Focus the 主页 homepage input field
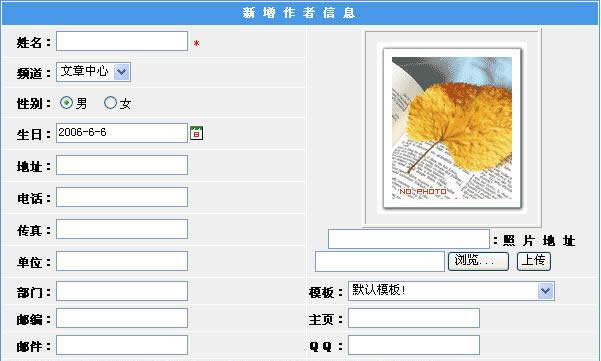 pyautogui.click(x=414, y=318)
